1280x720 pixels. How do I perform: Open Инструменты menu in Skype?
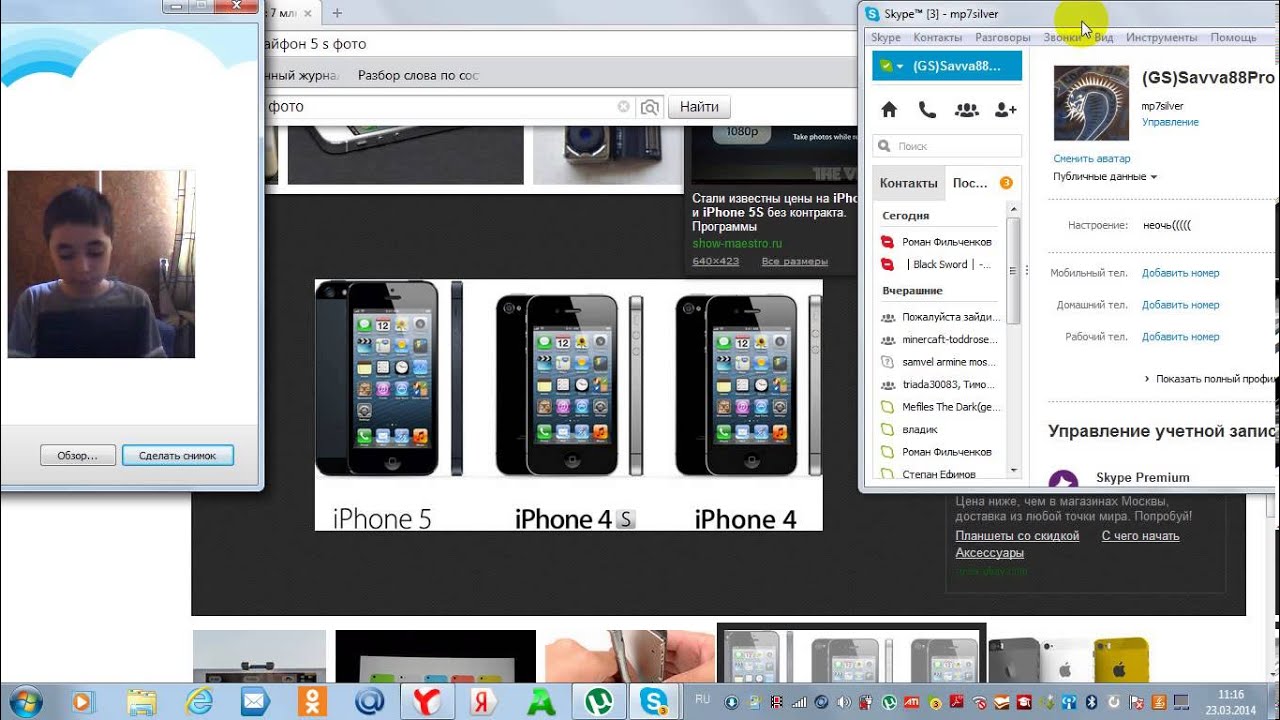coord(1161,38)
